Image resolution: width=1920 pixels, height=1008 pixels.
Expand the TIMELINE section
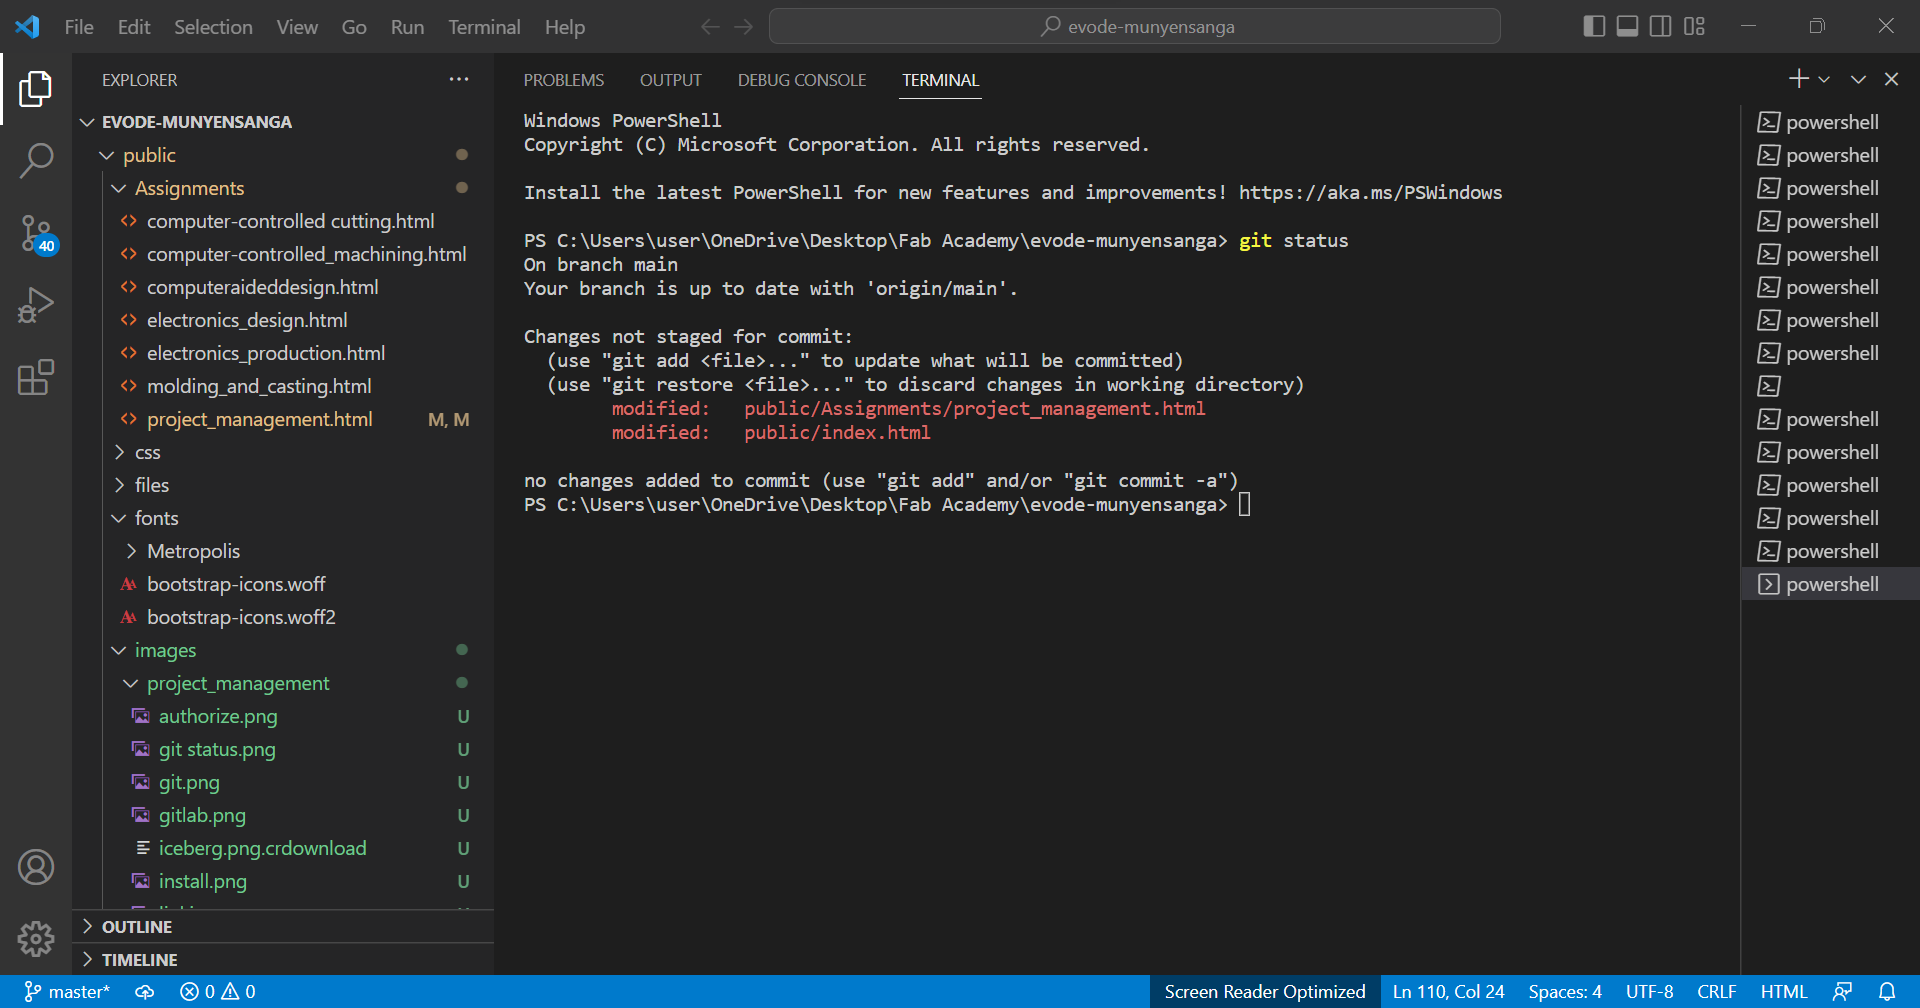click(283, 960)
